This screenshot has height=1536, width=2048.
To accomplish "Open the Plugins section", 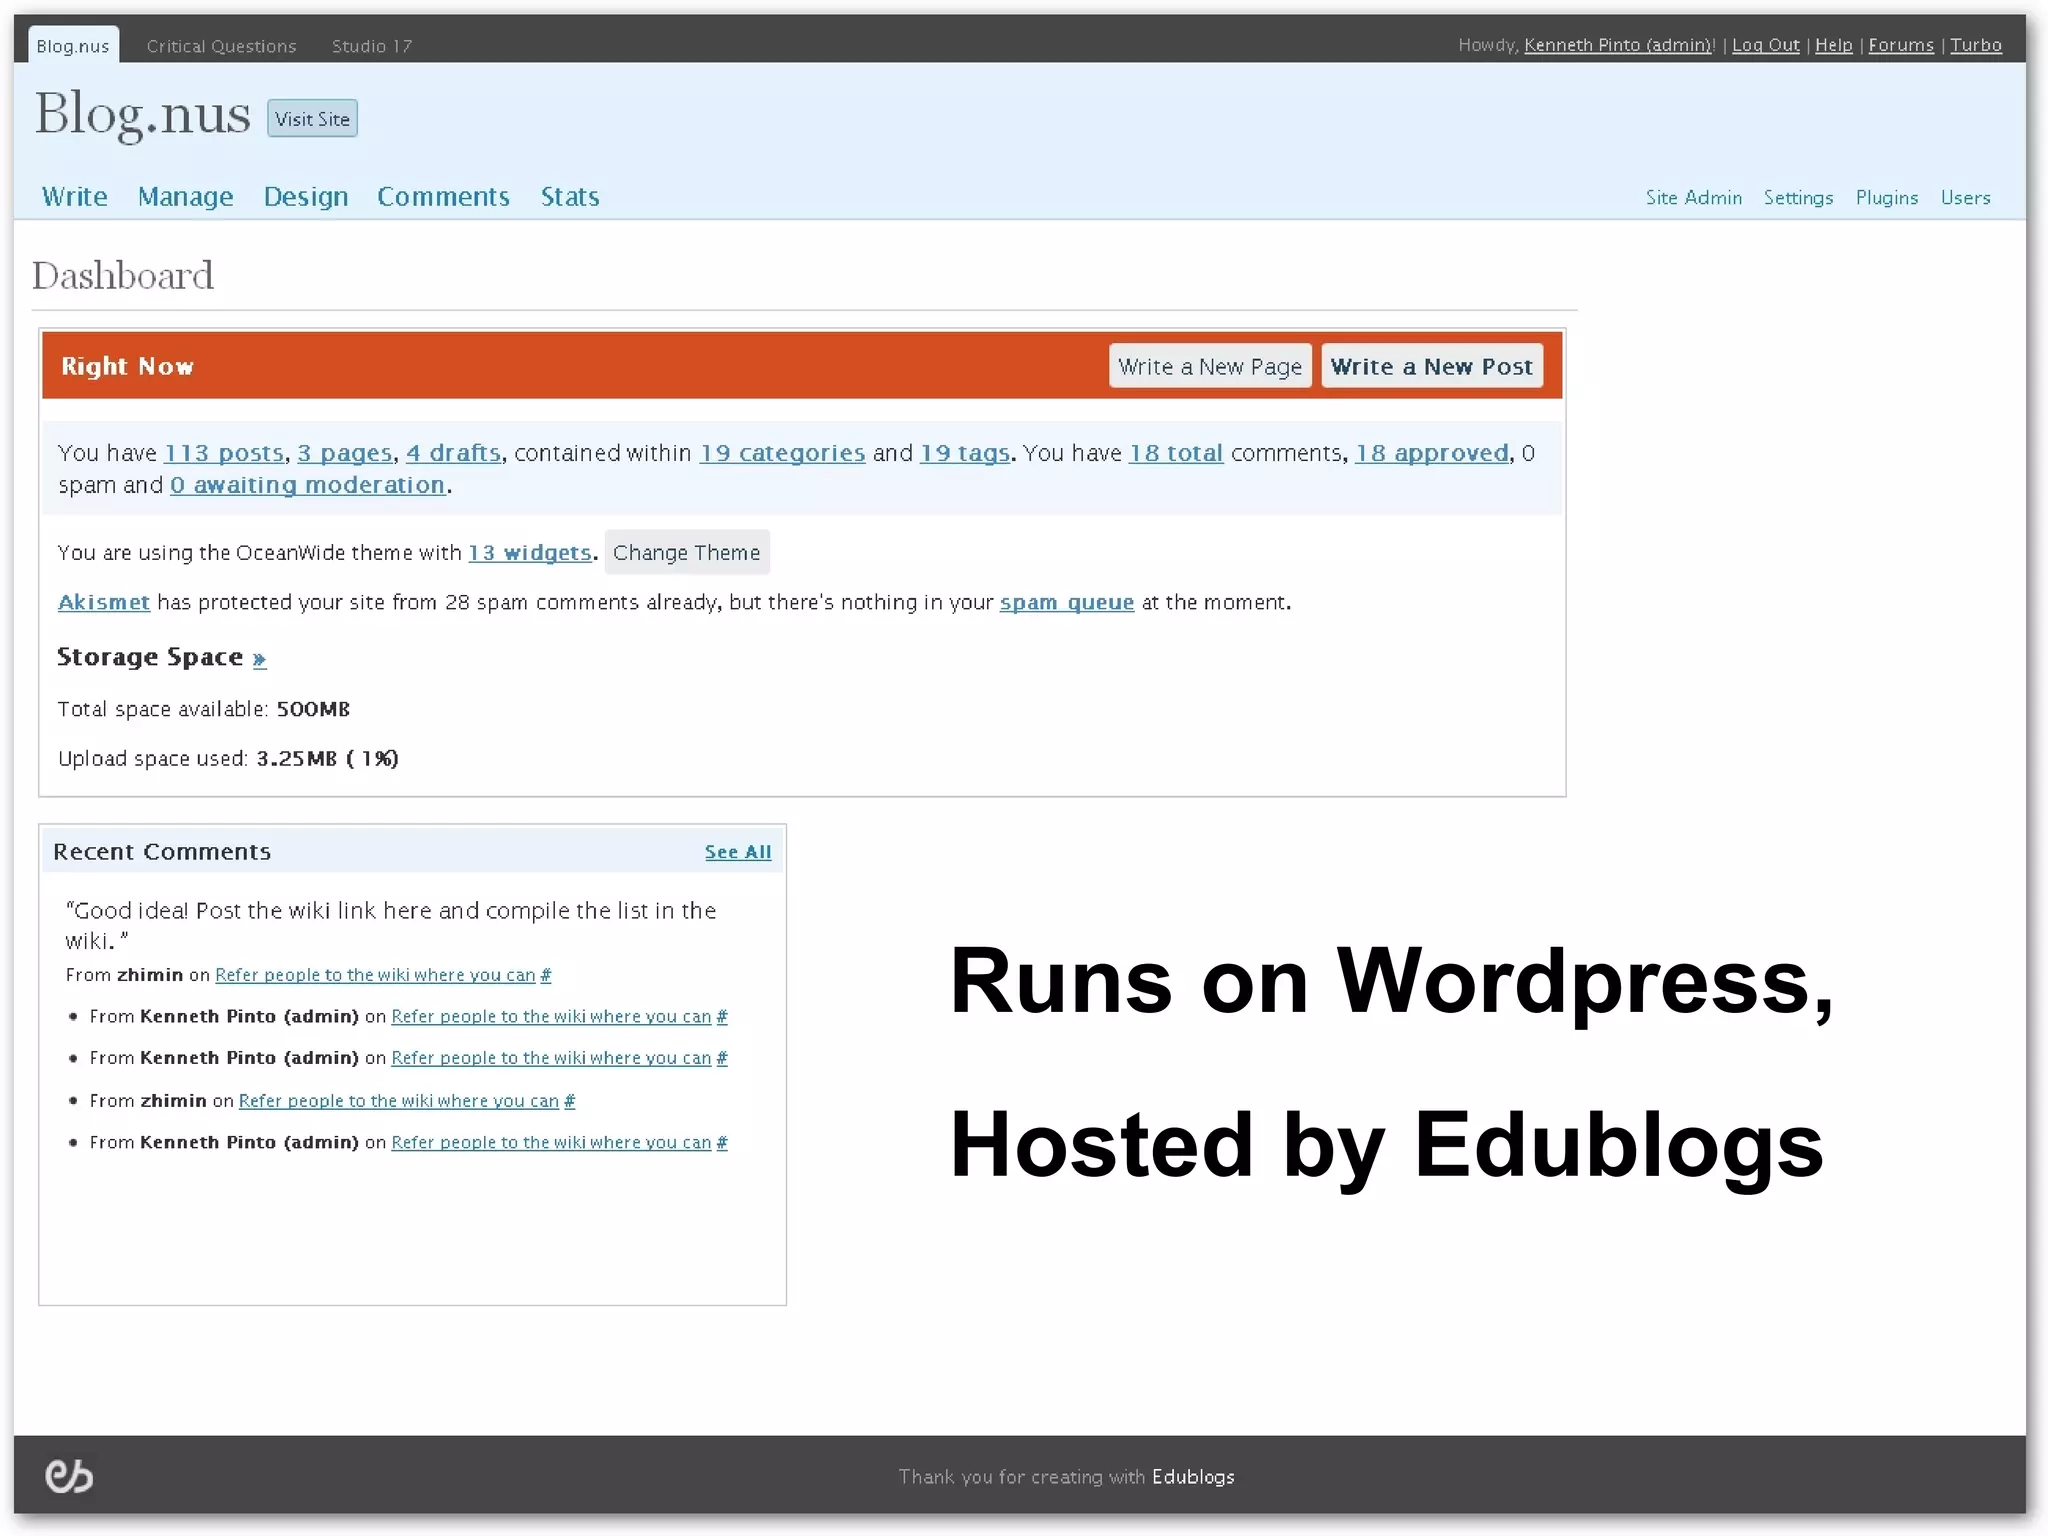I will tap(1887, 198).
